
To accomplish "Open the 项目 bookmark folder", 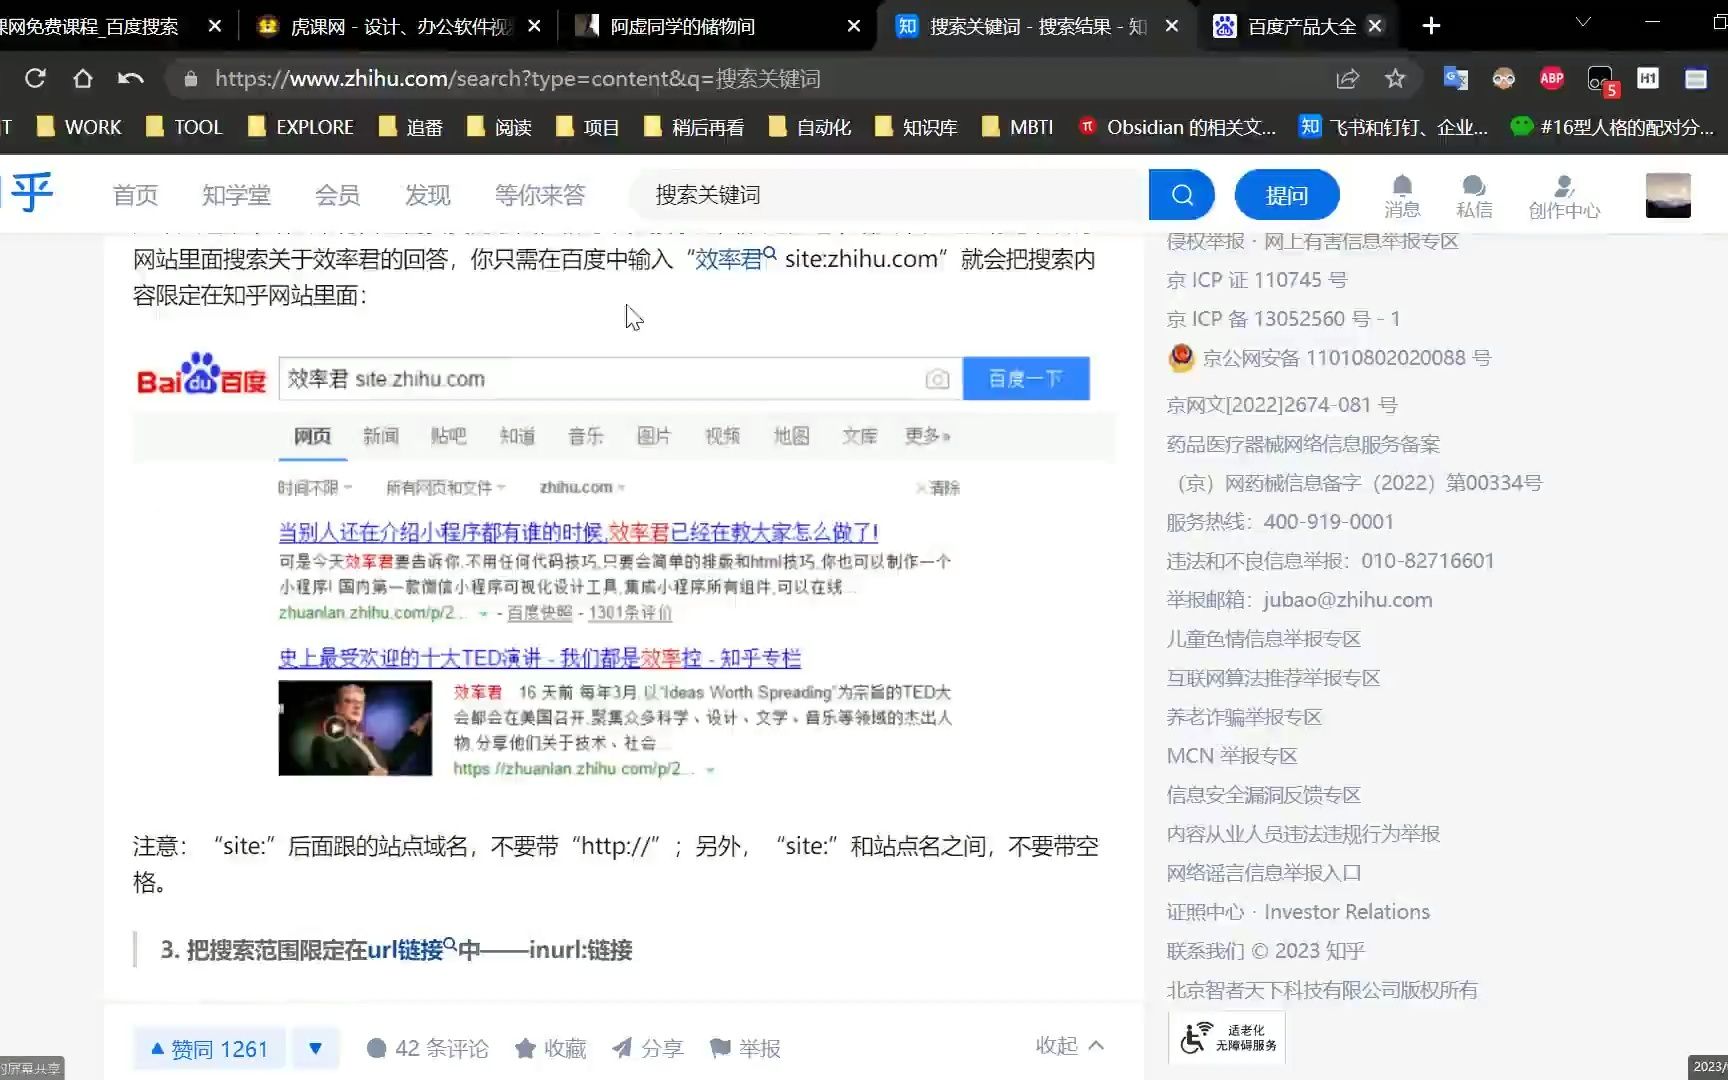I will coord(587,127).
